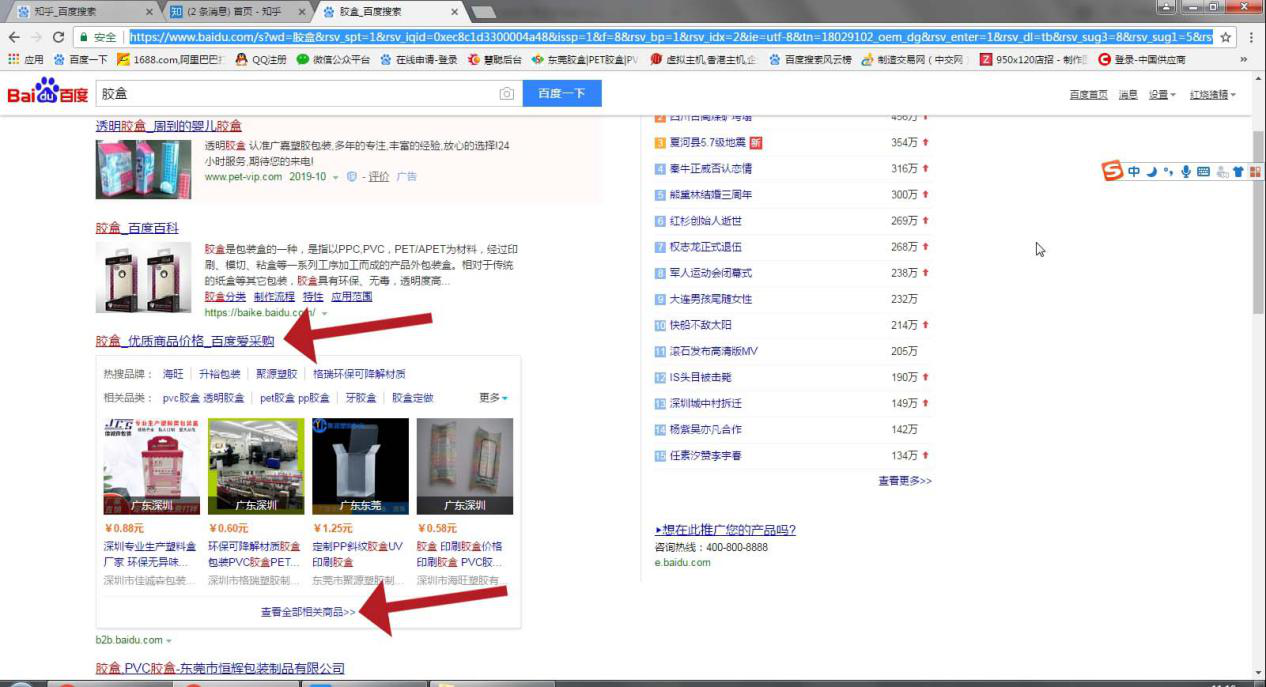The height and width of the screenshot is (687, 1266).
Task: Reload the page with the refresh icon
Action: 59,37
